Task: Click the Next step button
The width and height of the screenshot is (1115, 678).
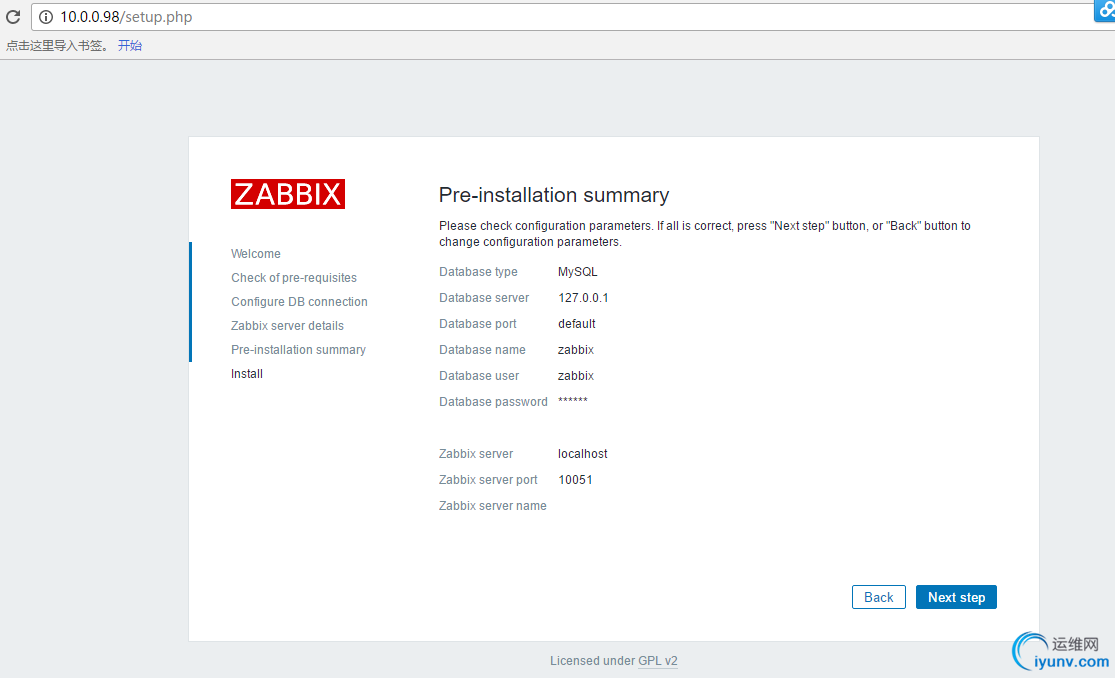Action: (x=956, y=597)
